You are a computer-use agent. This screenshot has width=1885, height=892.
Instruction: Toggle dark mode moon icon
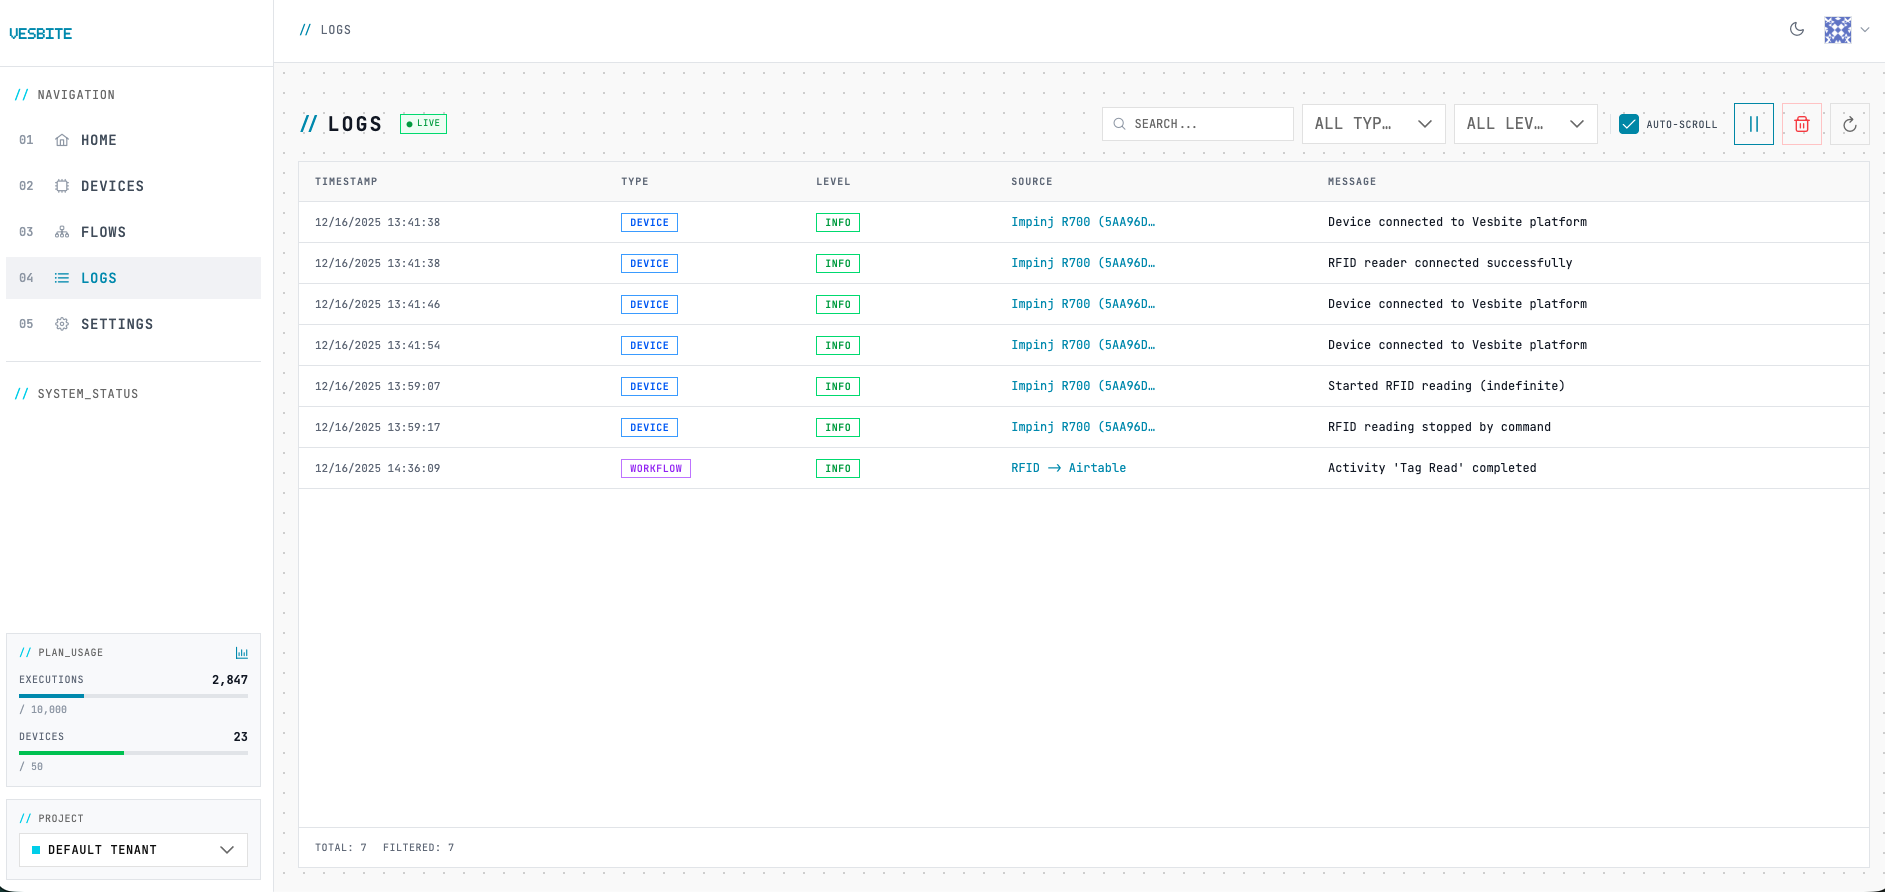point(1797,29)
